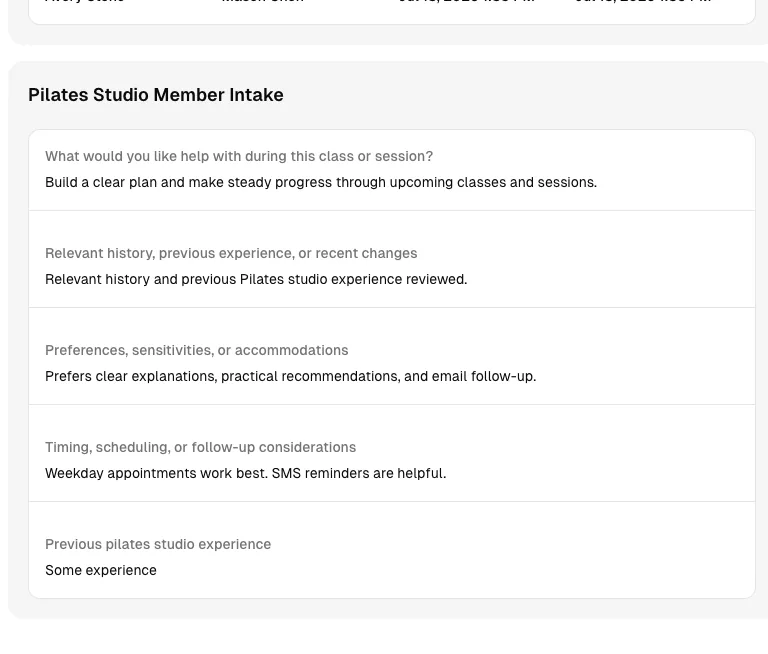Select the question about help during this session
This screenshot has width=768, height=654.
click(239, 156)
